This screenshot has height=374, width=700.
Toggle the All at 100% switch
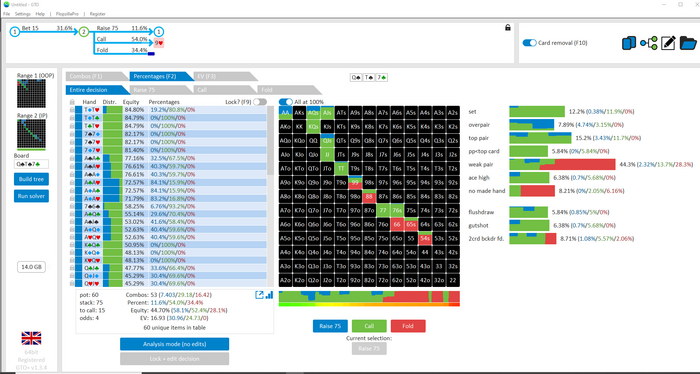click(286, 102)
